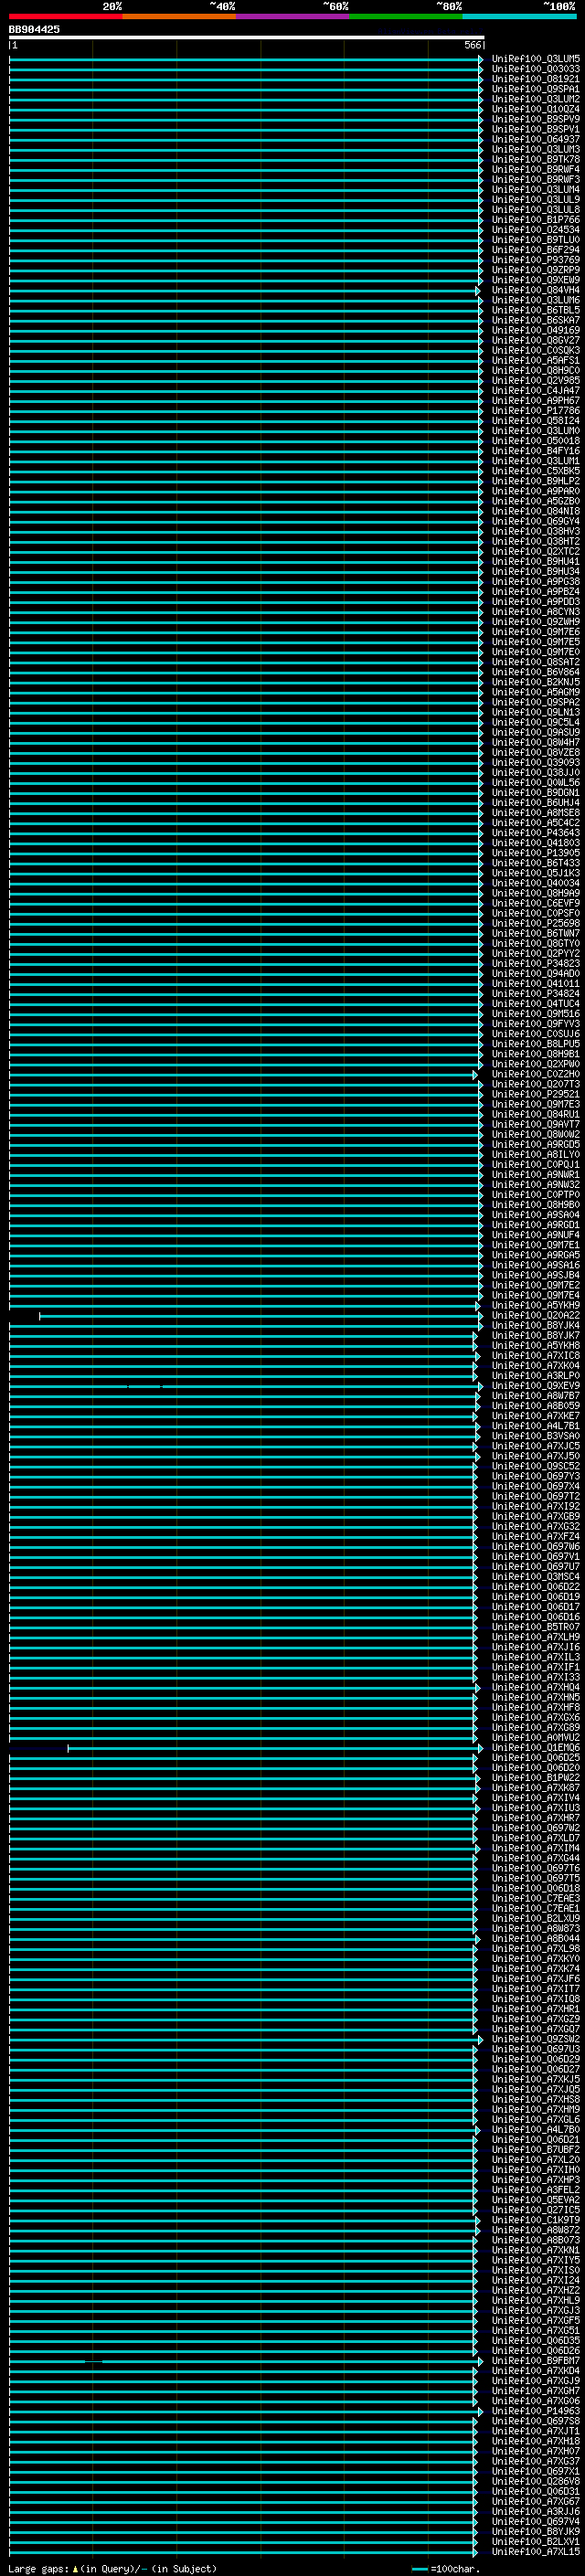Click the UniRef100_B2LXU9 label

coord(535,1919)
